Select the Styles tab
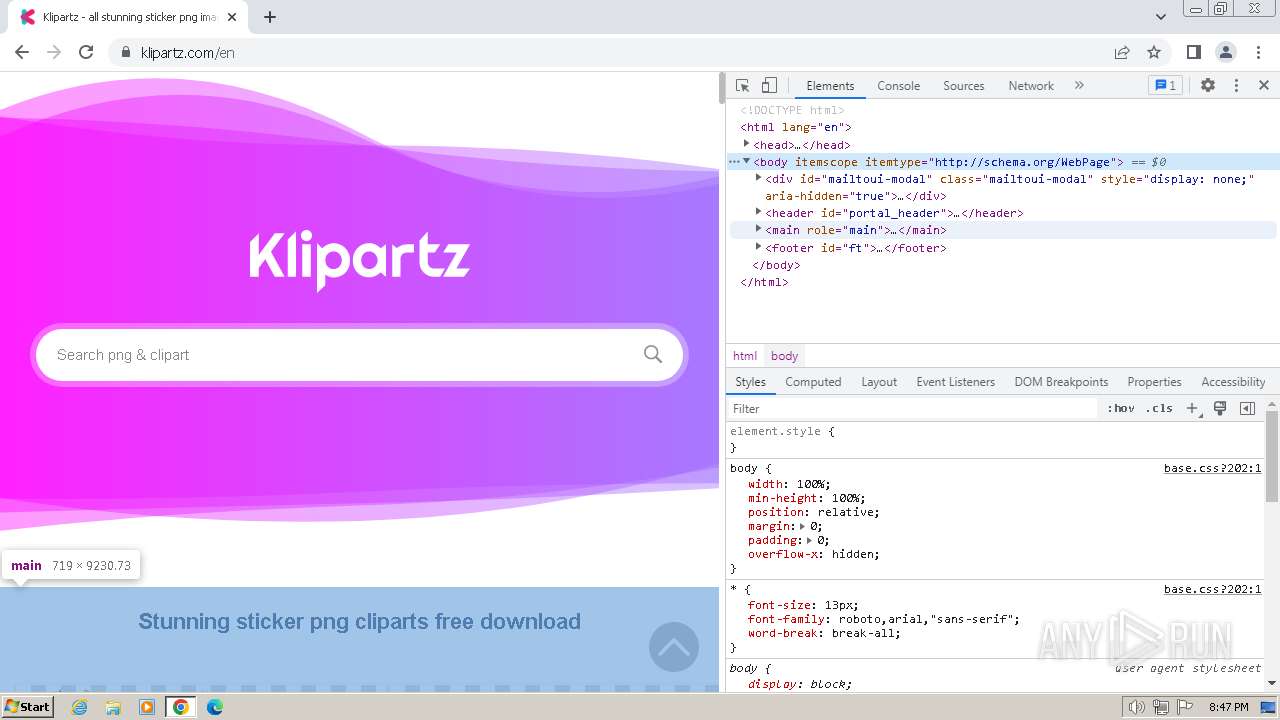The image size is (1280, 720). [750, 382]
